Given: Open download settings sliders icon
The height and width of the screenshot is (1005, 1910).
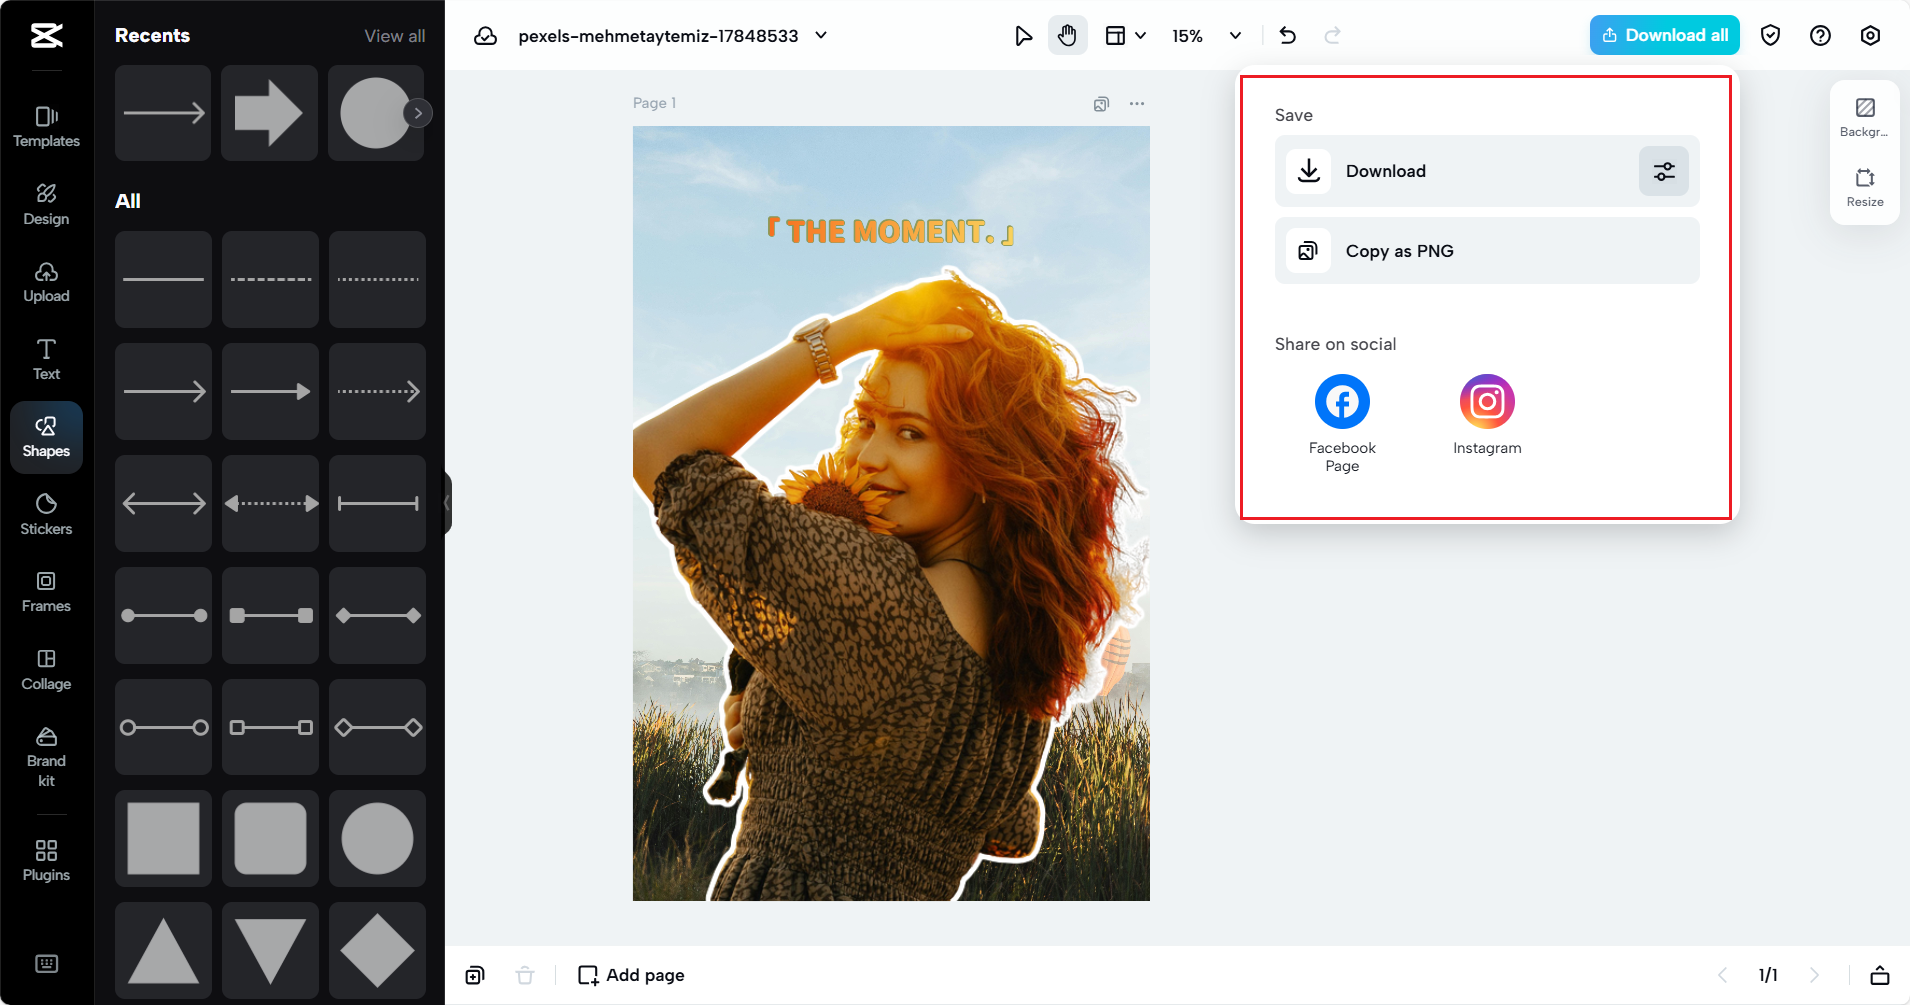Looking at the screenshot, I should [x=1664, y=171].
